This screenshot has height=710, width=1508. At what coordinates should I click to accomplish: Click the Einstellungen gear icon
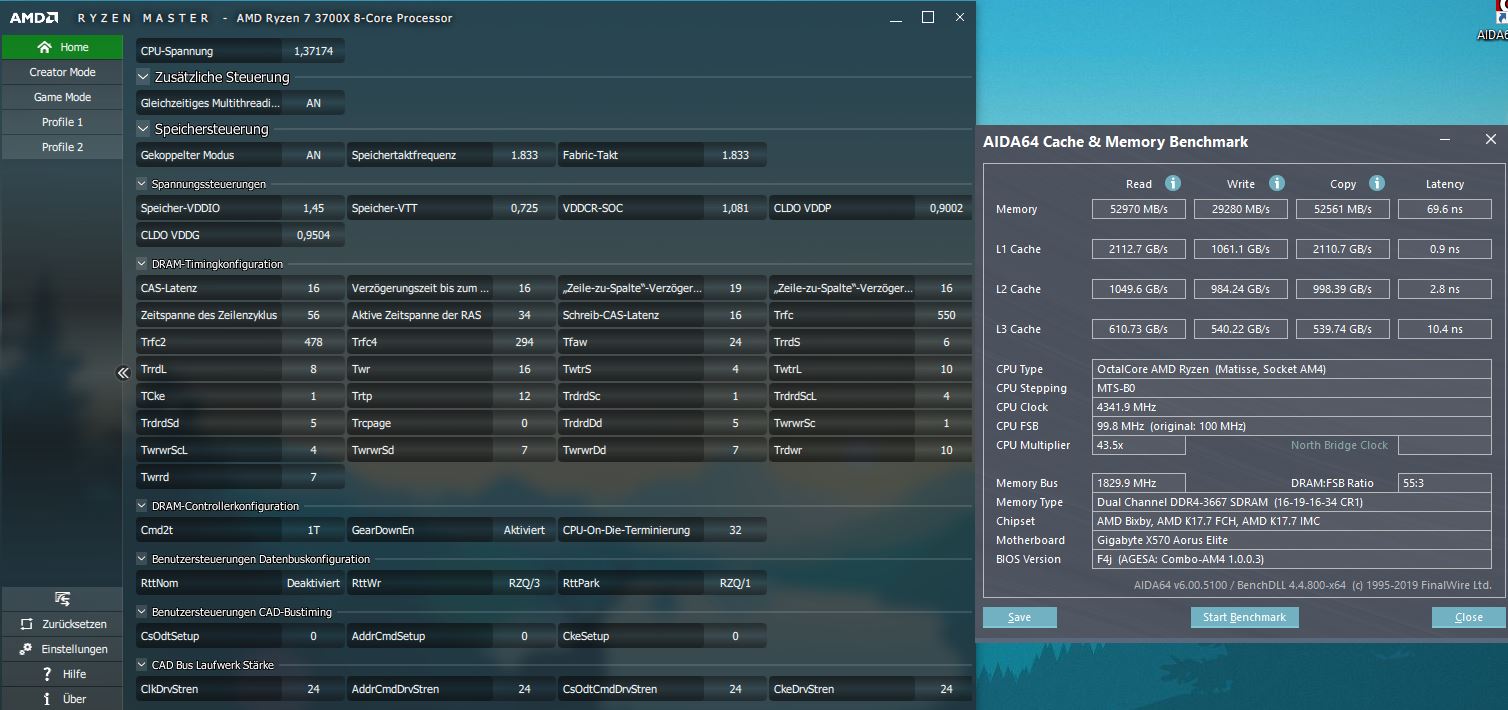28,649
